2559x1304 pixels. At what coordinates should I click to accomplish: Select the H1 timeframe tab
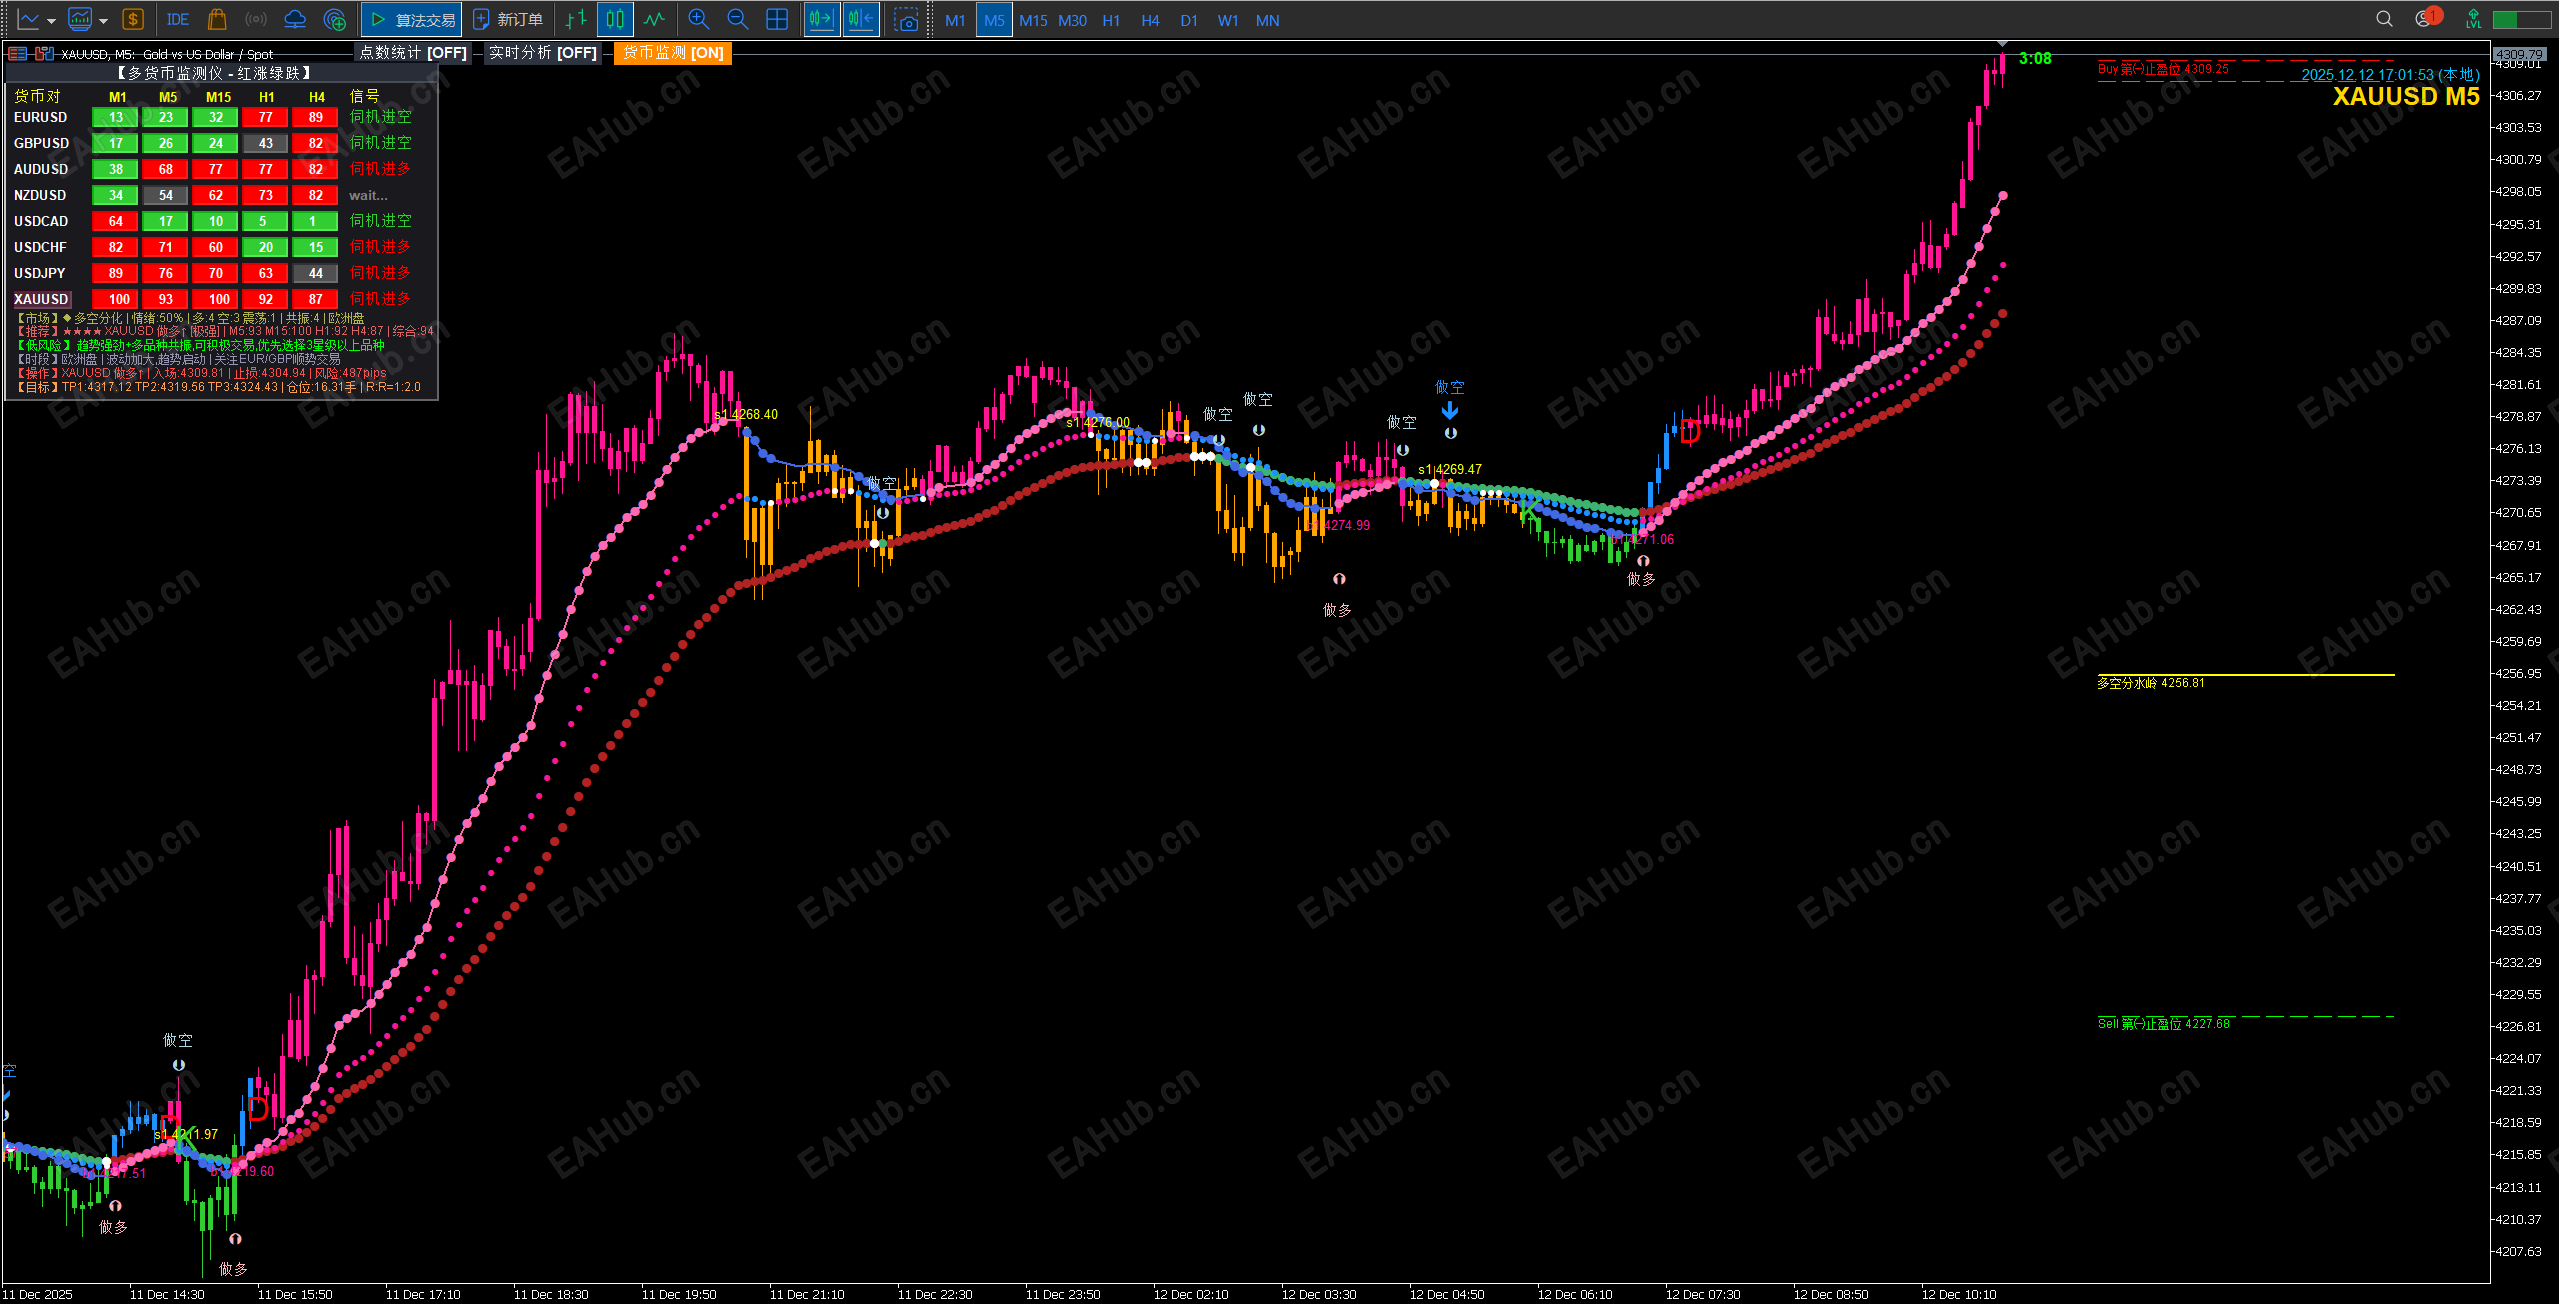[1111, 20]
